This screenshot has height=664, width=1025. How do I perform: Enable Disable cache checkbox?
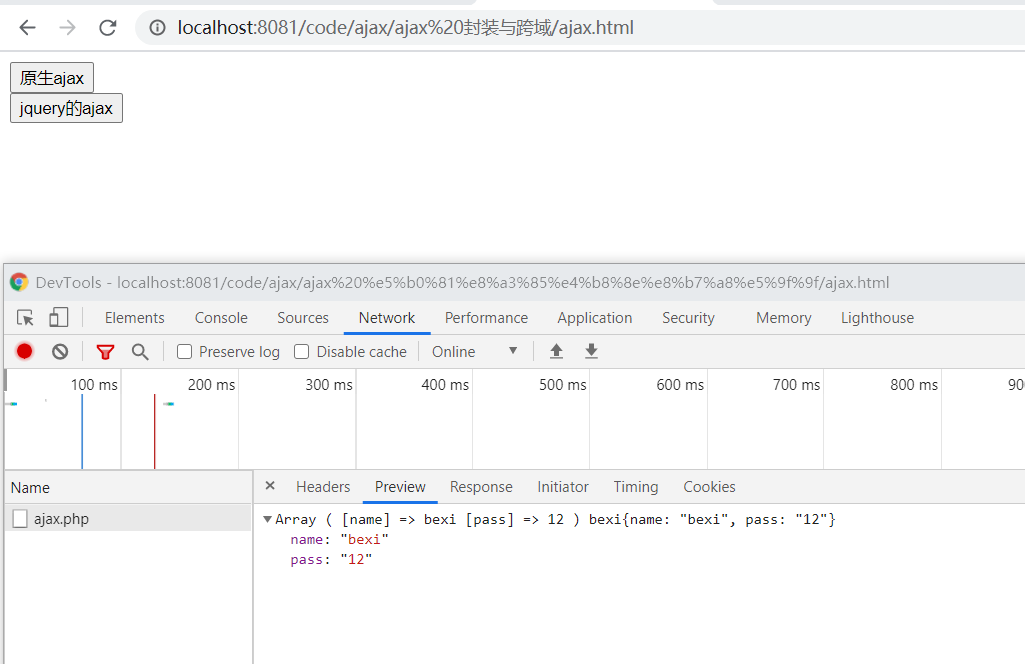point(301,352)
